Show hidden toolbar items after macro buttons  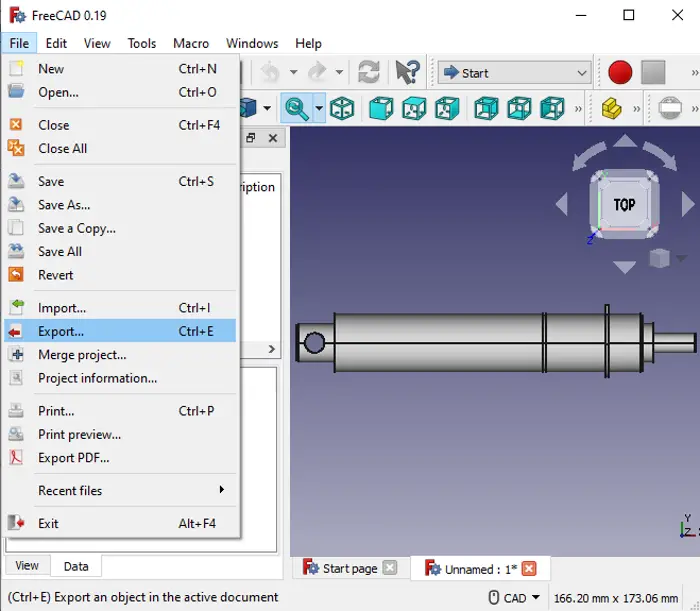click(694, 72)
